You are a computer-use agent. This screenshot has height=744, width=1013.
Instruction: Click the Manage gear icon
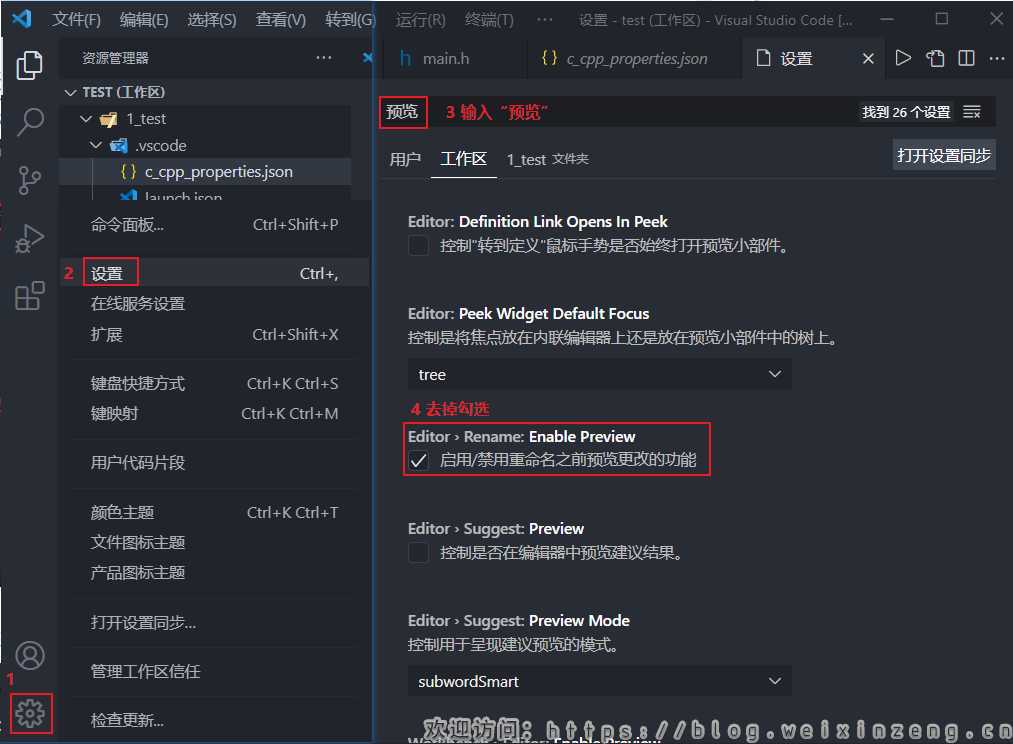(x=30, y=714)
